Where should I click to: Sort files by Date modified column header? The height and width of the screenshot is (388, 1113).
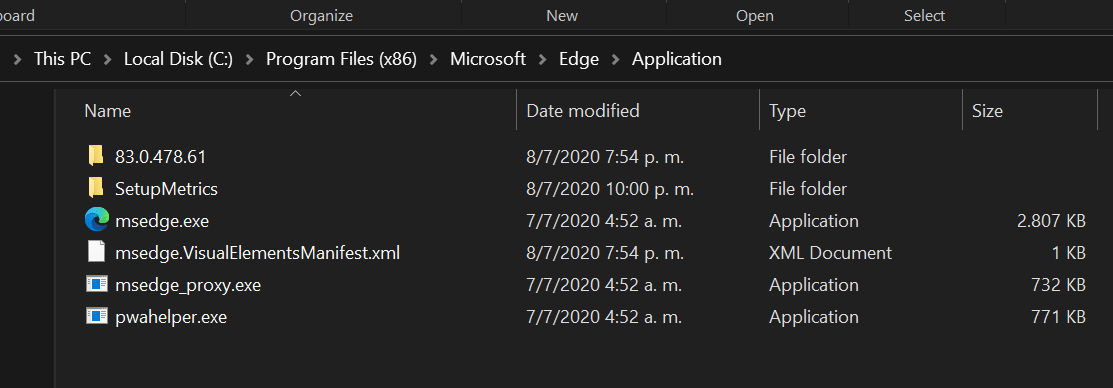583,111
